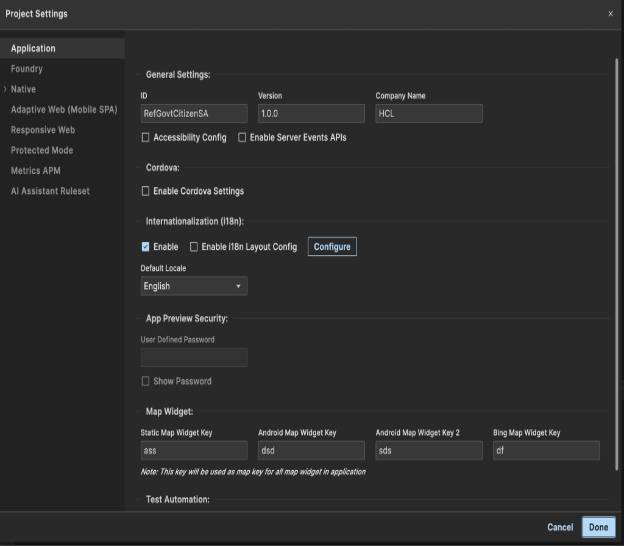Cancel the Project Settings changes
The image size is (624, 546).
click(x=560, y=527)
